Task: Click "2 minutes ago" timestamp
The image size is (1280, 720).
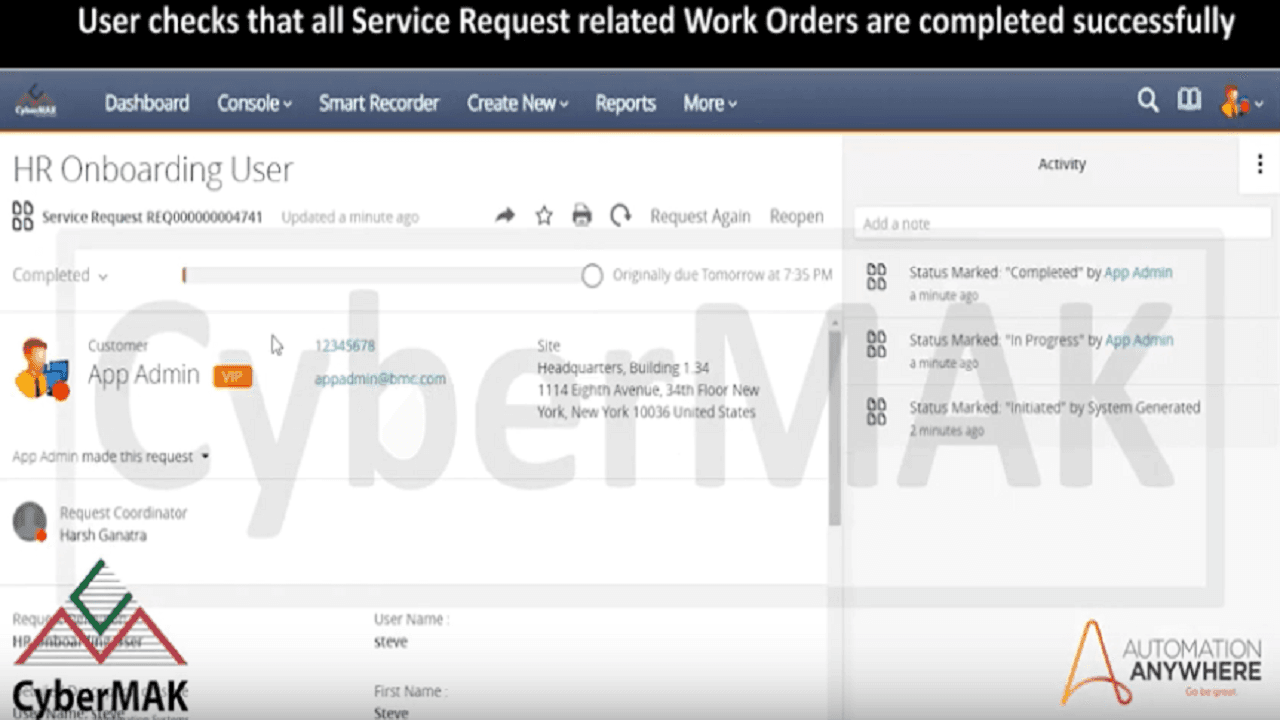Action: click(946, 430)
